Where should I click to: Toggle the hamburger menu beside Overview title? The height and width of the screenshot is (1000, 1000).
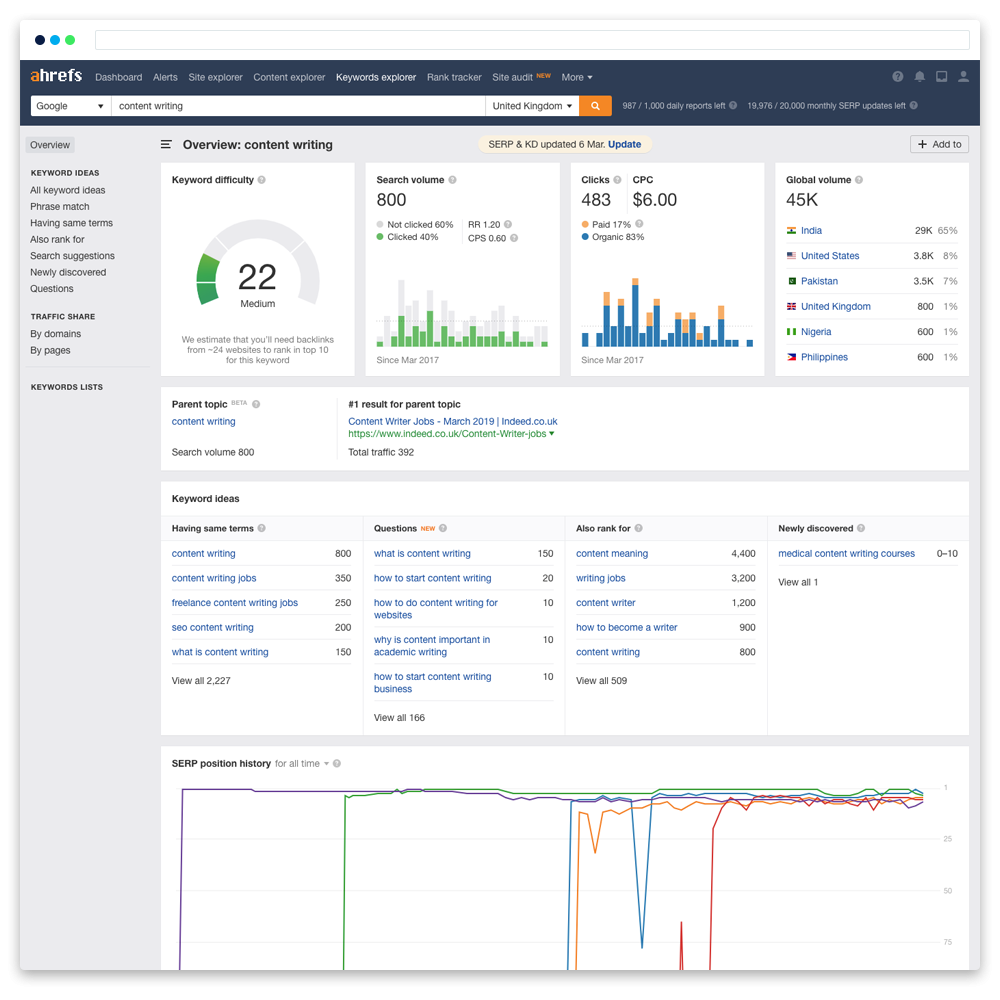(166, 145)
